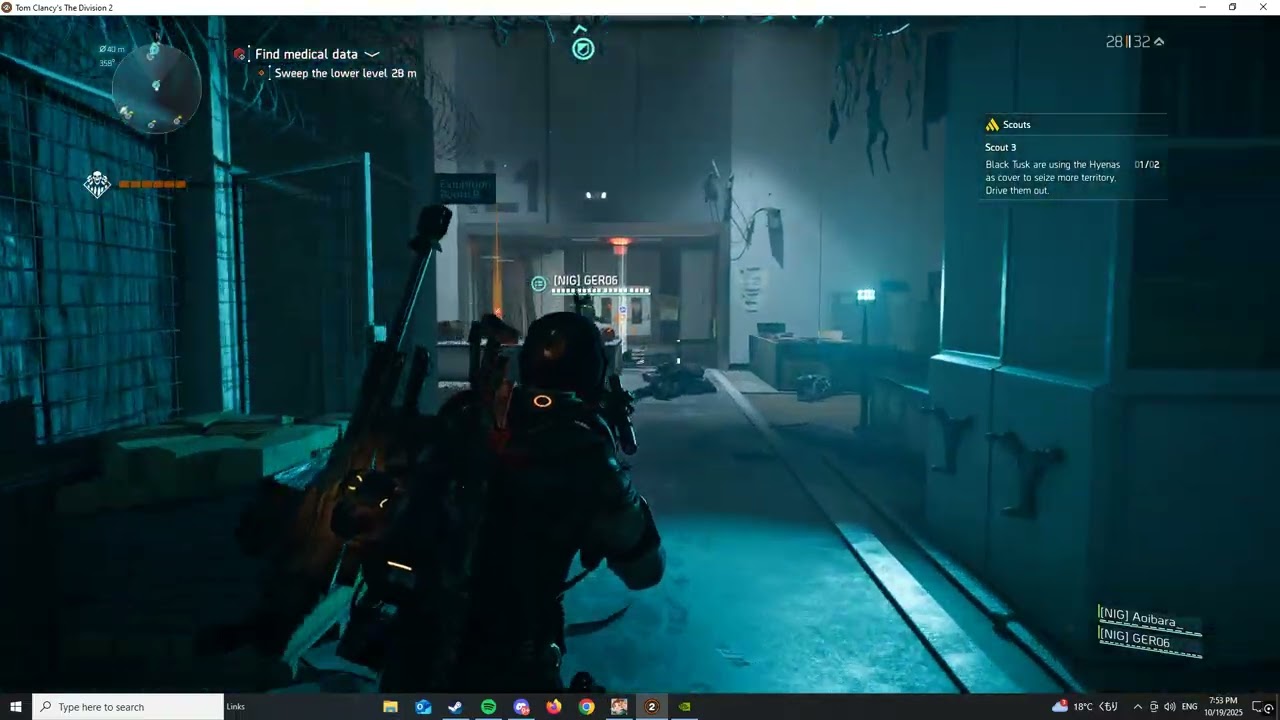Click the GER06 teammate health bar segment
The height and width of the screenshot is (720, 1280).
pos(601,291)
